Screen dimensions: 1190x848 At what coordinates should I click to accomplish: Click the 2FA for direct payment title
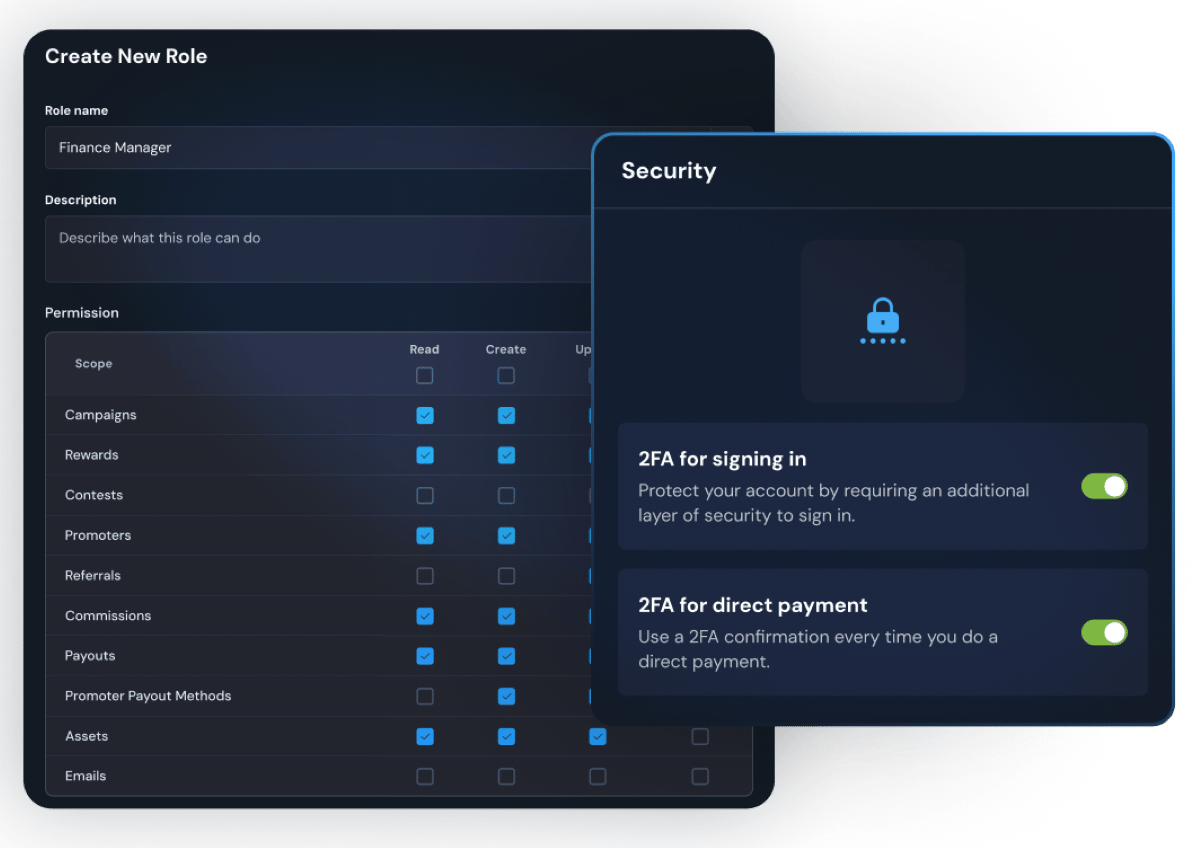click(x=753, y=605)
